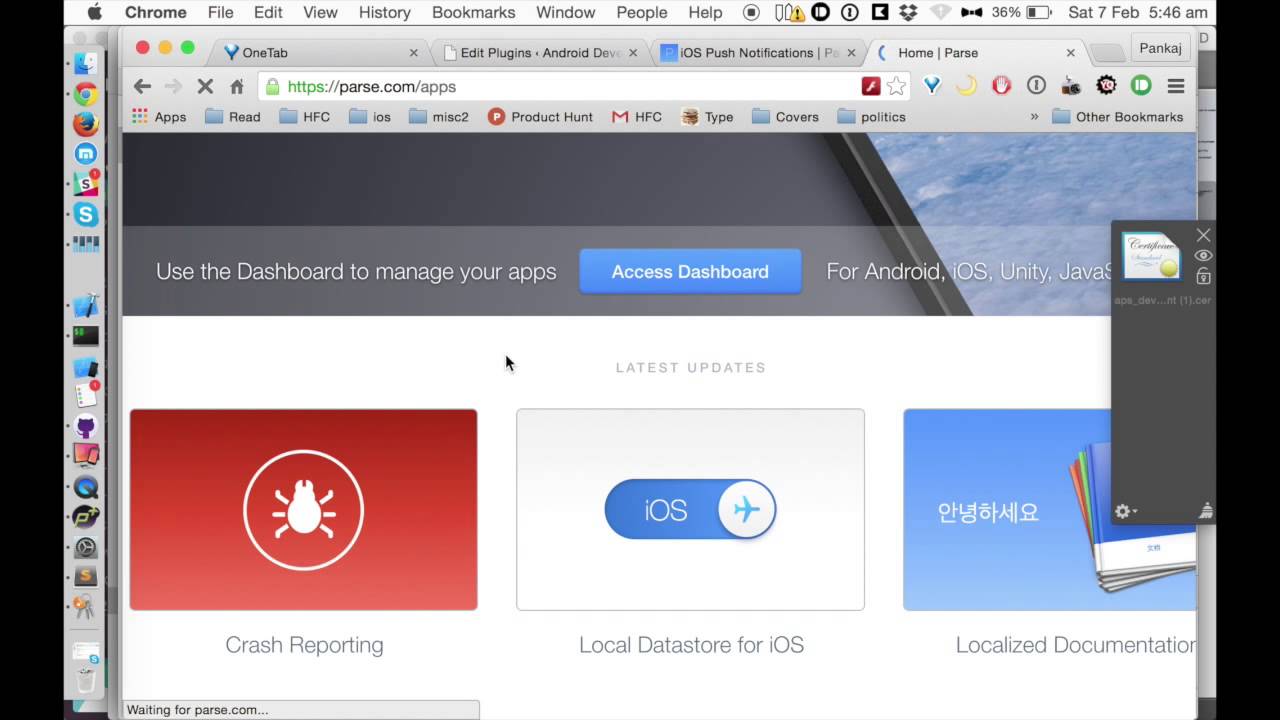
Task: Open the Other Bookmarks folder
Action: click(x=1118, y=117)
